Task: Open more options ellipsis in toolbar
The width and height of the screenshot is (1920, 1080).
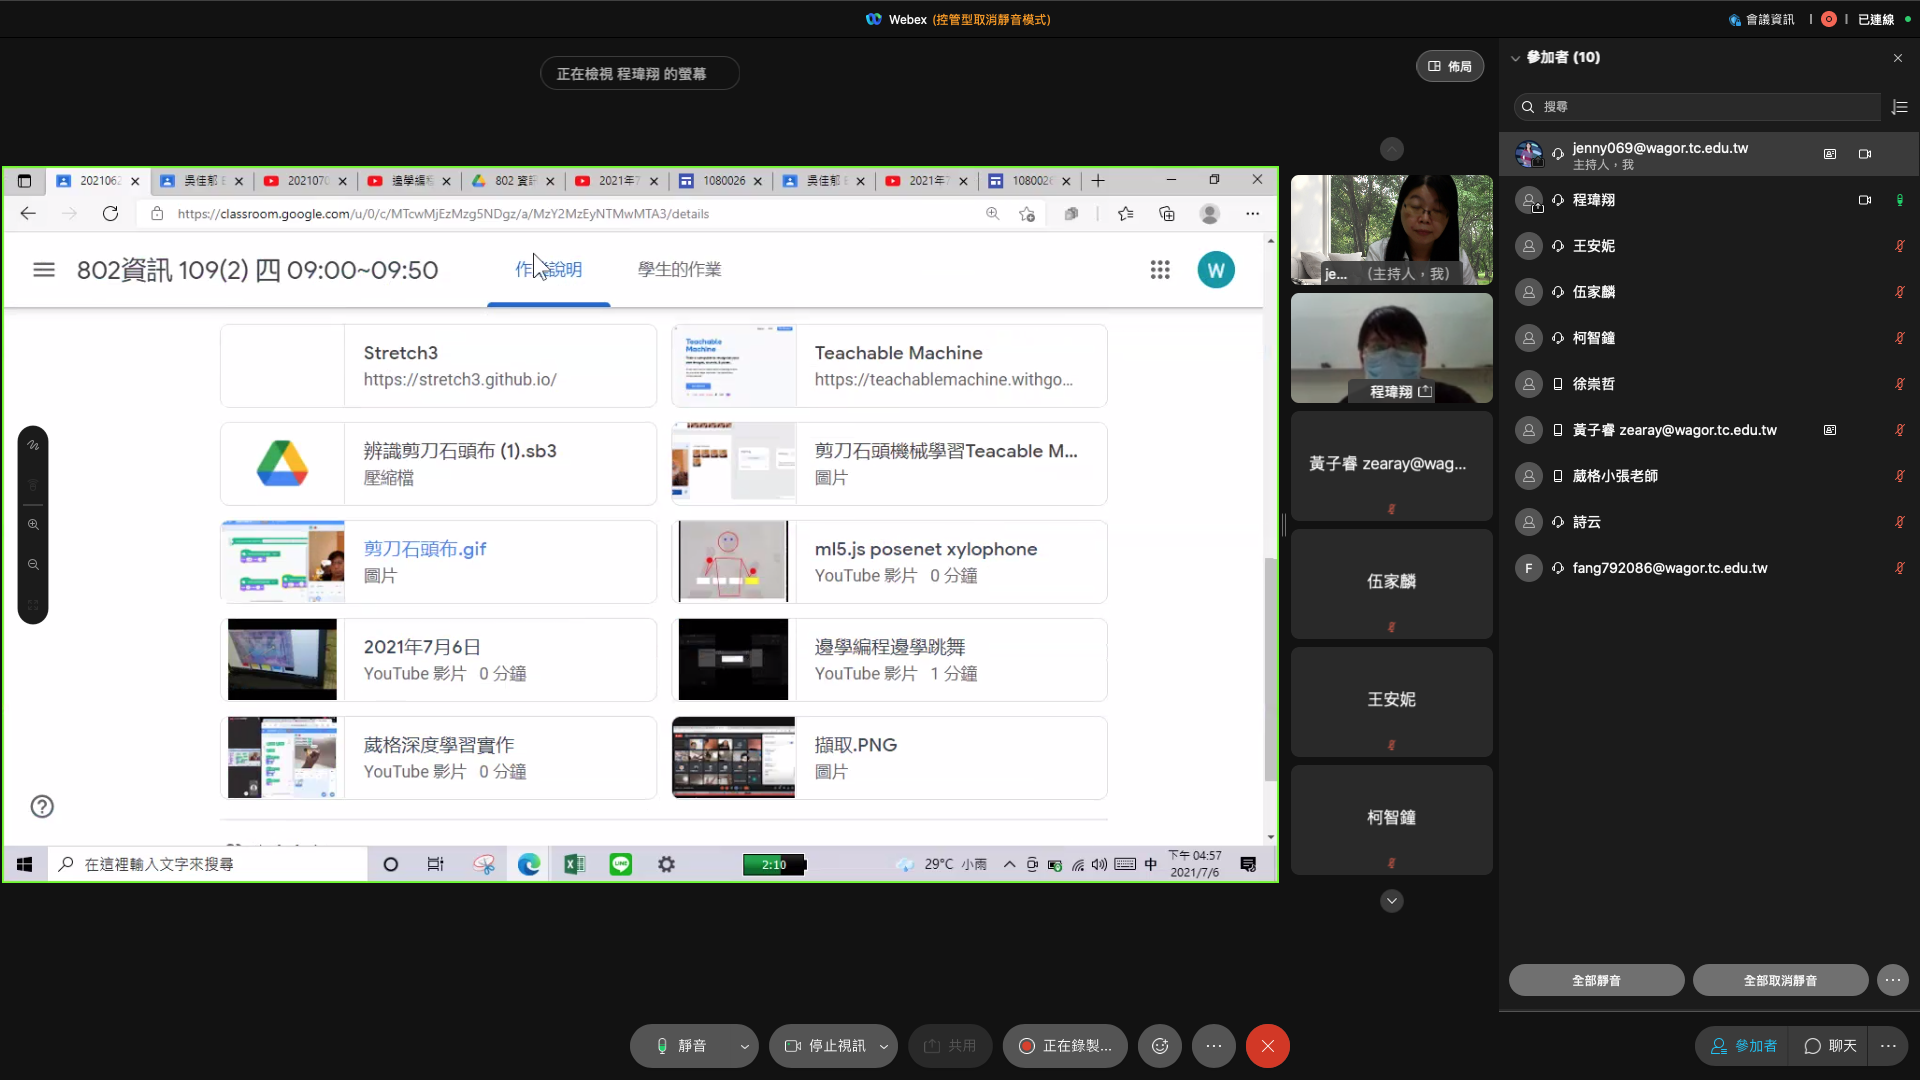Action: click(x=1214, y=1046)
